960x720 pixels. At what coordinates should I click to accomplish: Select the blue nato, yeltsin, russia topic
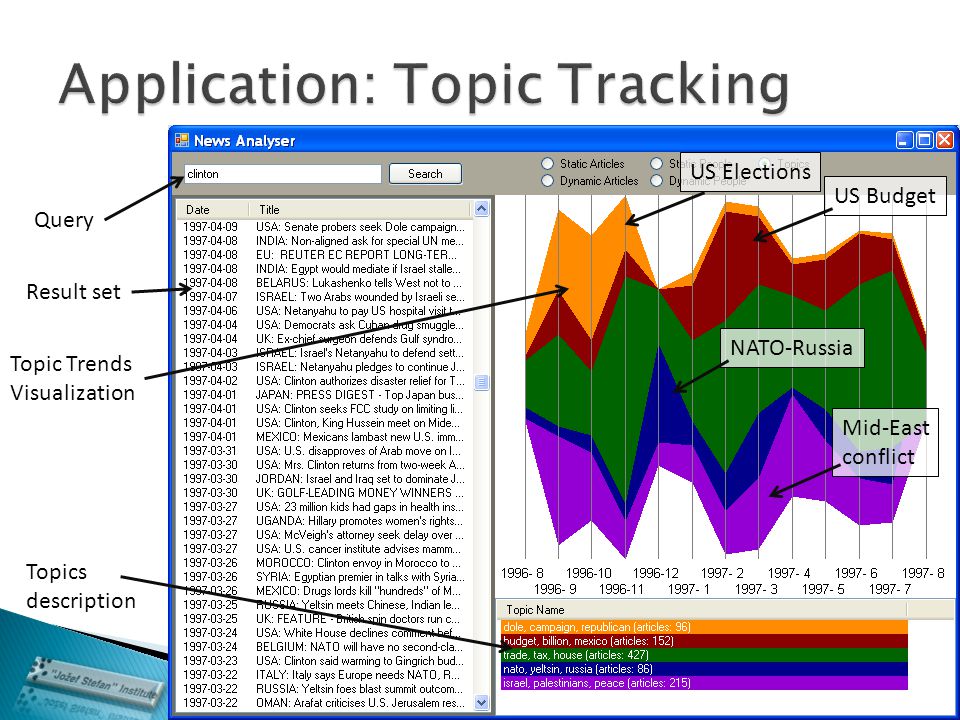(x=704, y=669)
